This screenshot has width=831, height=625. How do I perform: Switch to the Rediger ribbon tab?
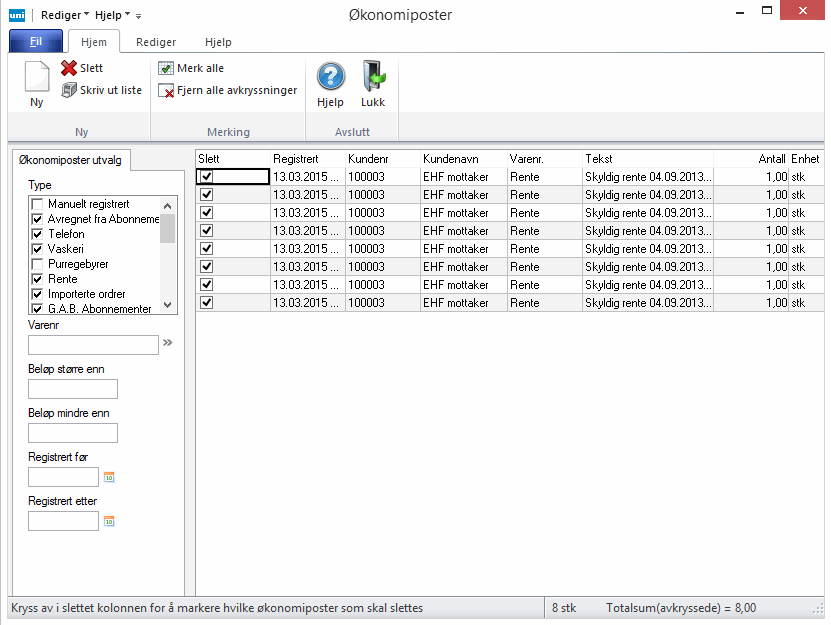coord(156,43)
